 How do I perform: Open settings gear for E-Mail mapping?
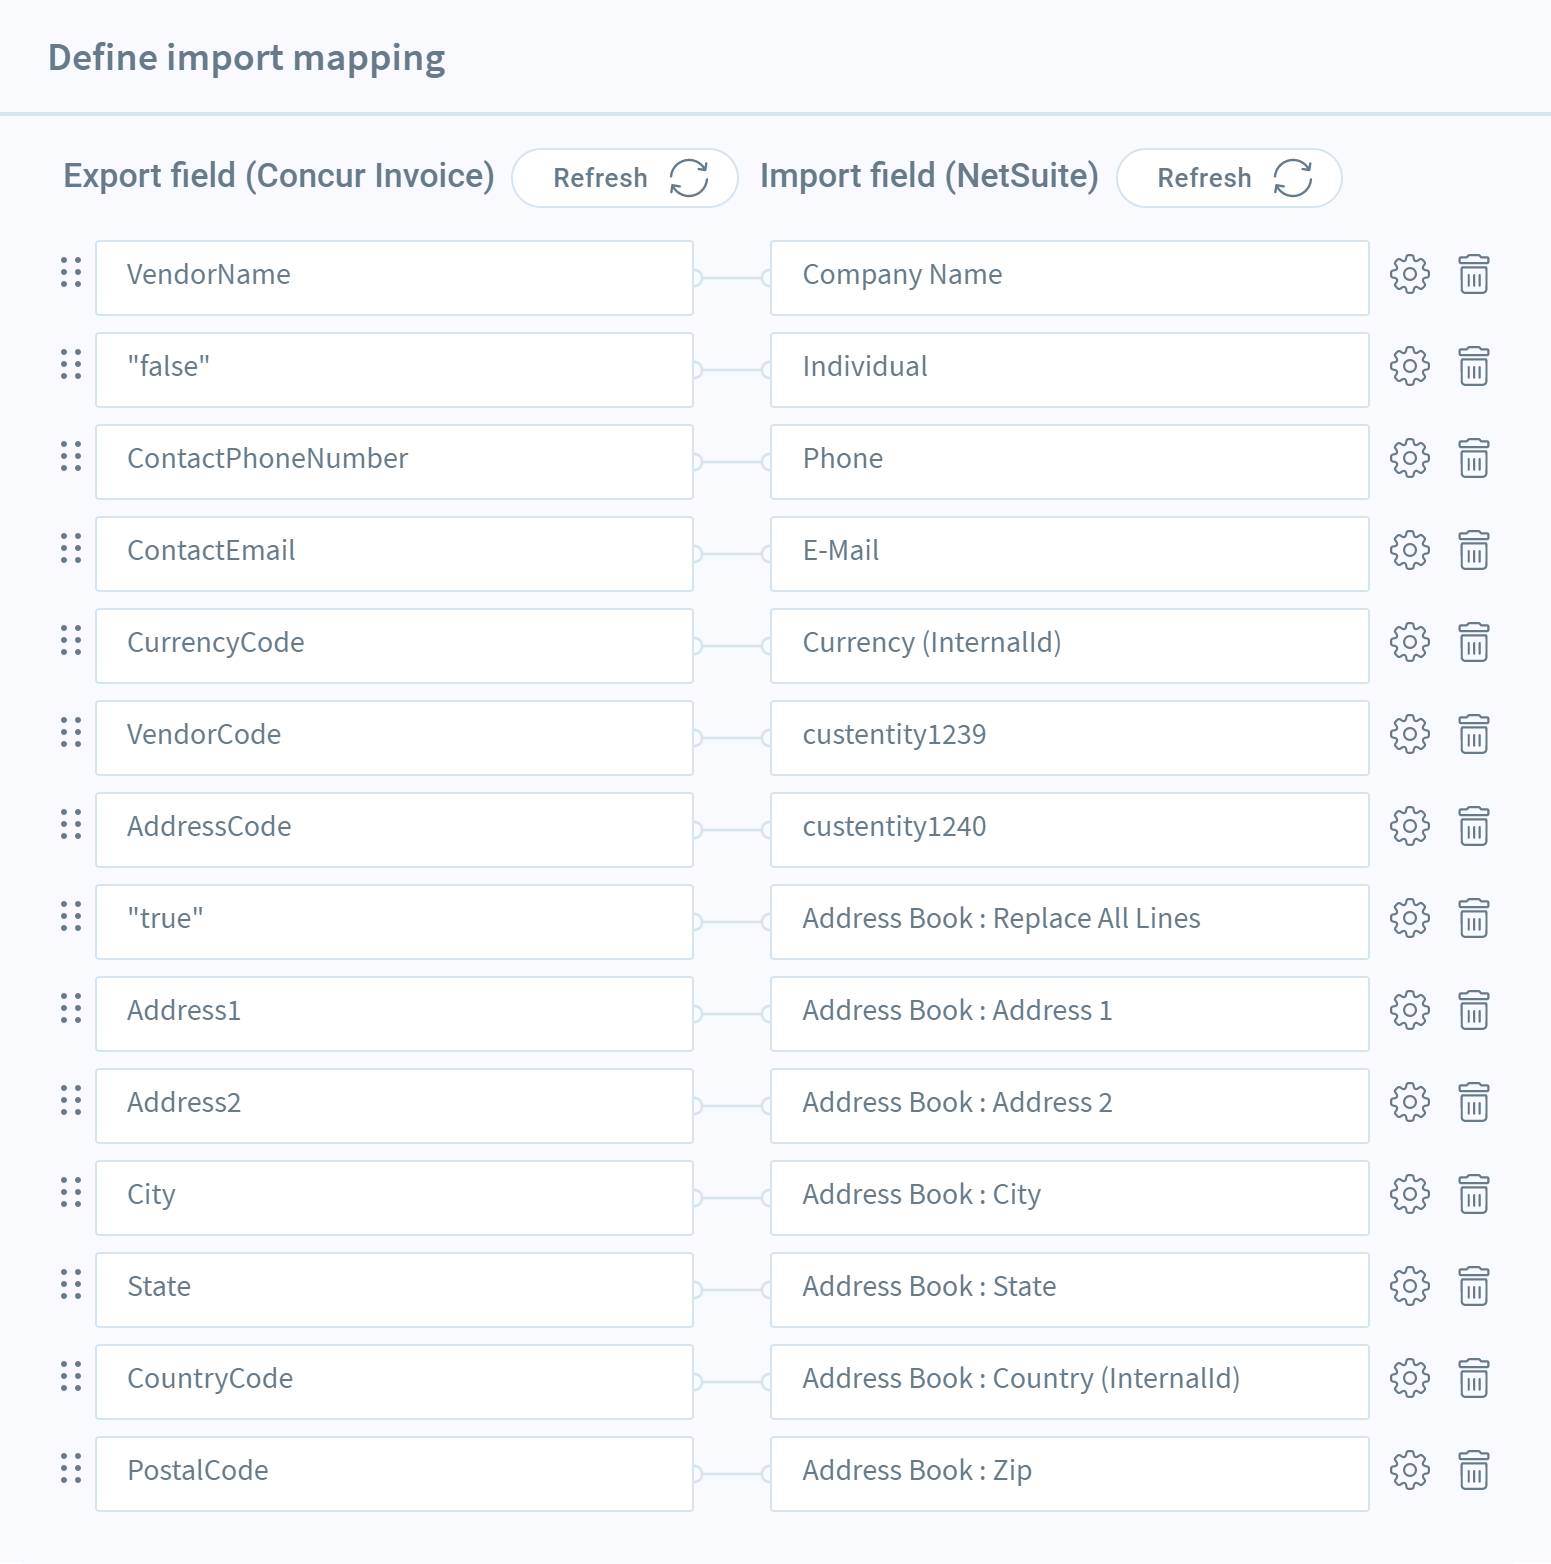(1410, 550)
